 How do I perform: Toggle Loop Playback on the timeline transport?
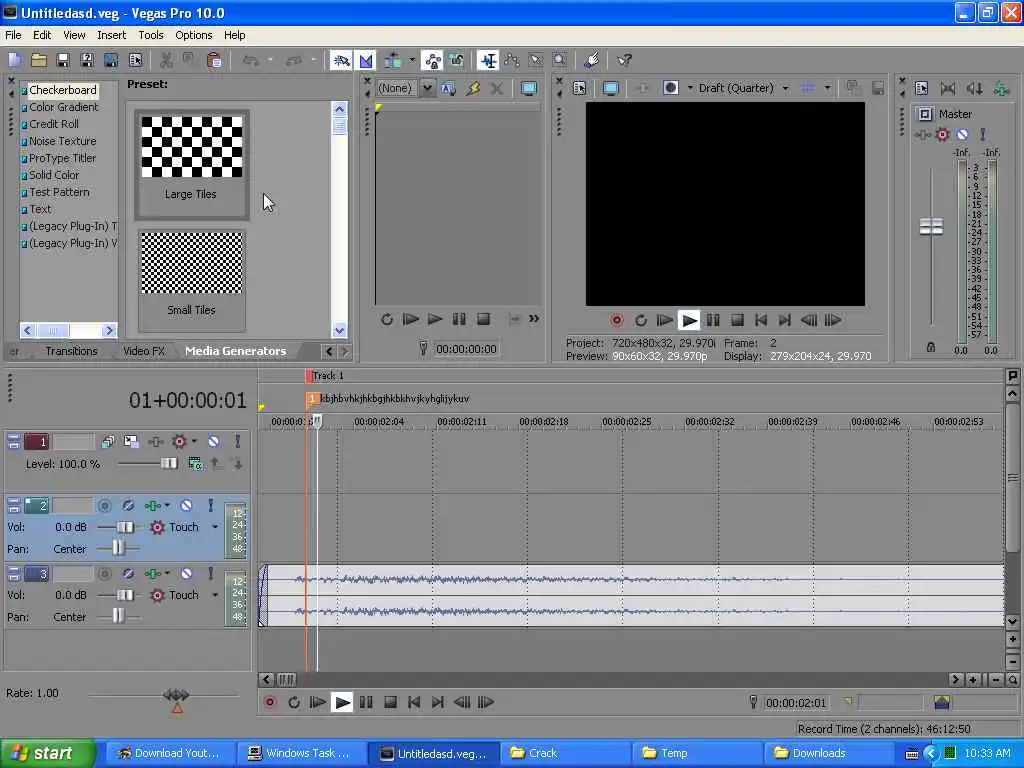click(294, 702)
